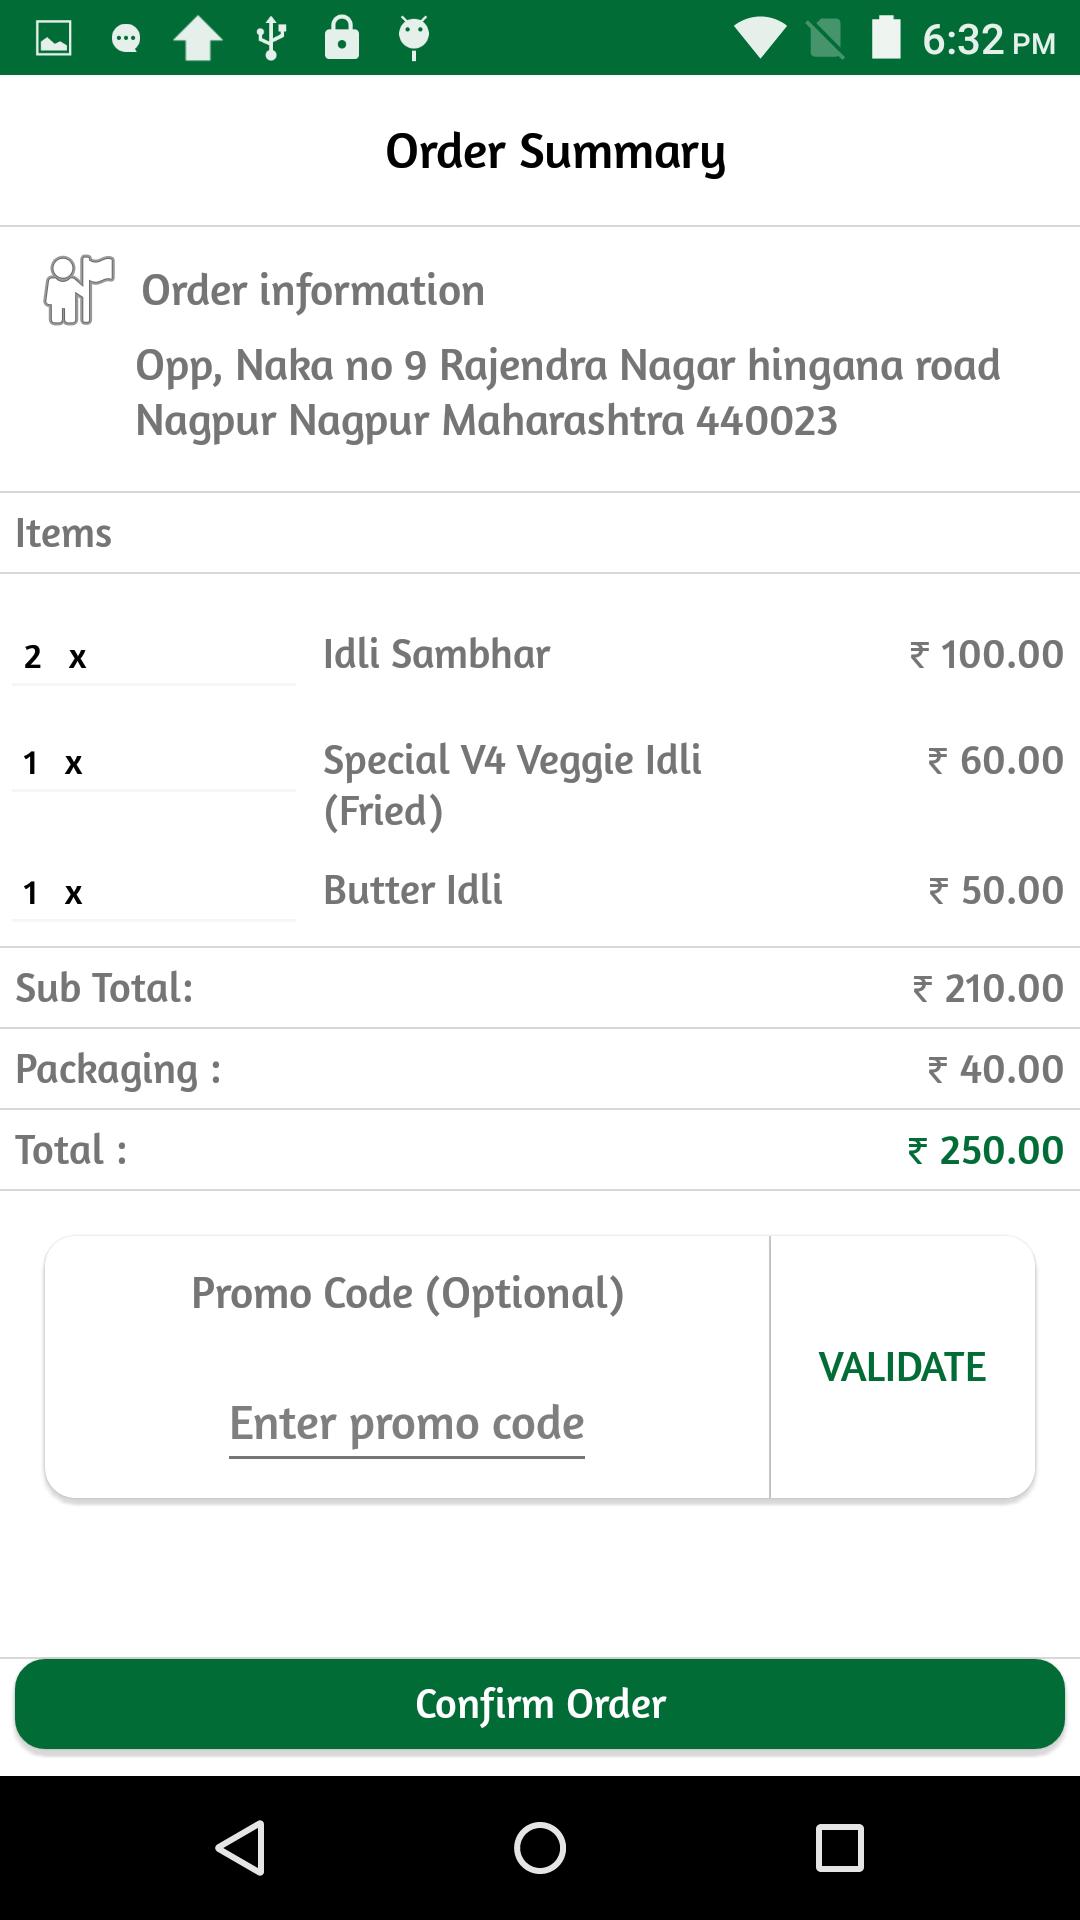Tap the delivery address text
The height and width of the screenshot is (1920, 1080).
567,393
